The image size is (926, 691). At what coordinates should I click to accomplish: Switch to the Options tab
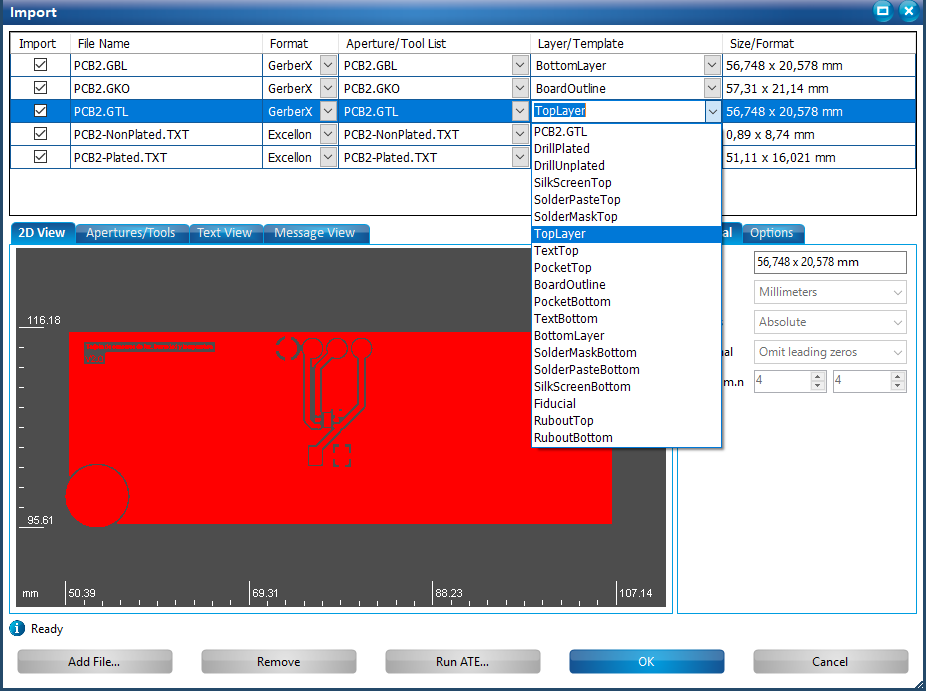coord(771,233)
